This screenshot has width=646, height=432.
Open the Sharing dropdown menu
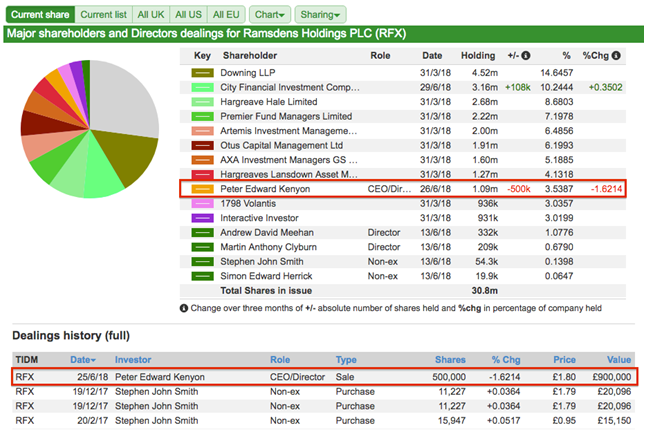point(320,15)
